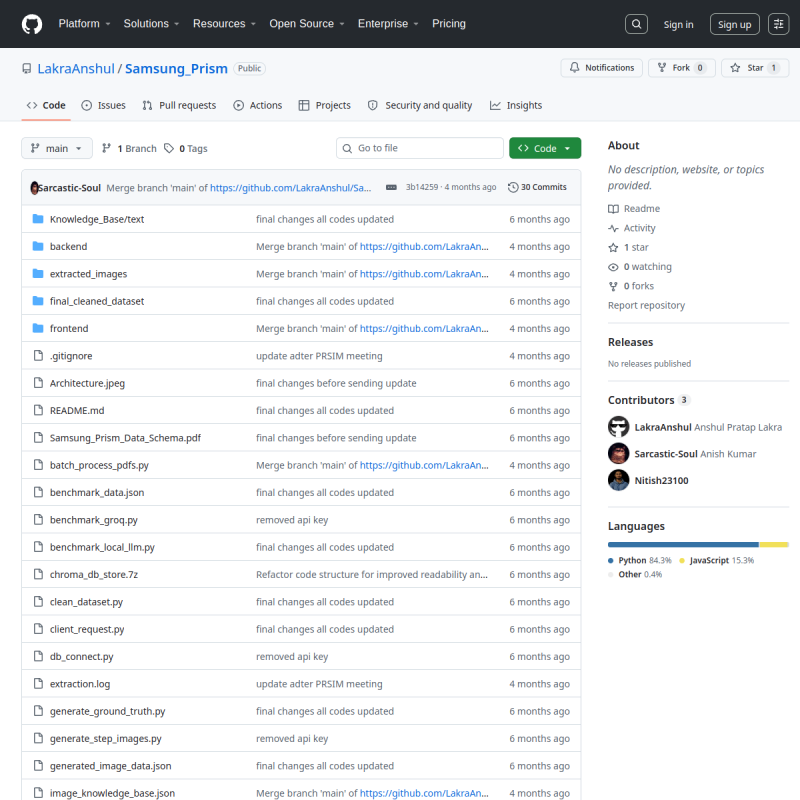Viewport: 800px width, 800px height.
Task: Open the extracted_images folder
Action: (x=88, y=274)
